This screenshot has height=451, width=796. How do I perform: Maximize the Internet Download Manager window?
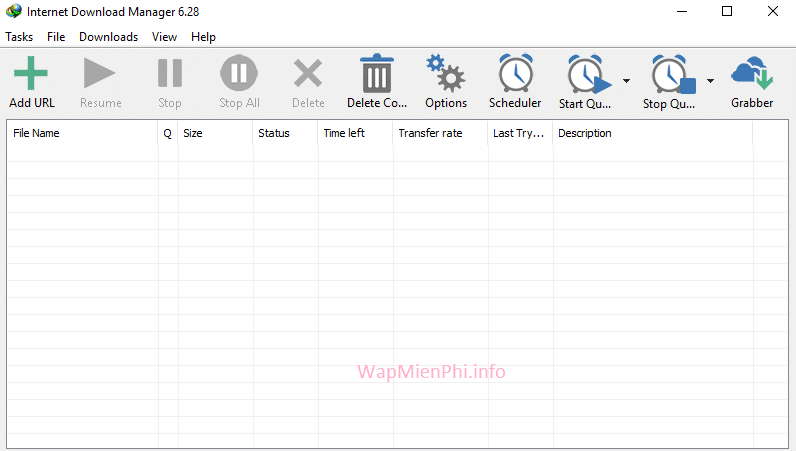click(x=727, y=11)
